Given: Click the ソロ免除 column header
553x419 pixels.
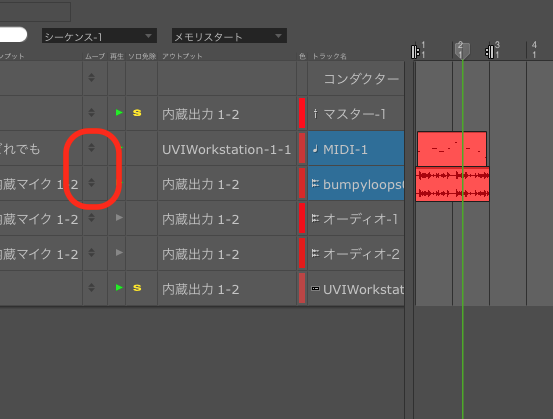Looking at the screenshot, I should point(142,56).
